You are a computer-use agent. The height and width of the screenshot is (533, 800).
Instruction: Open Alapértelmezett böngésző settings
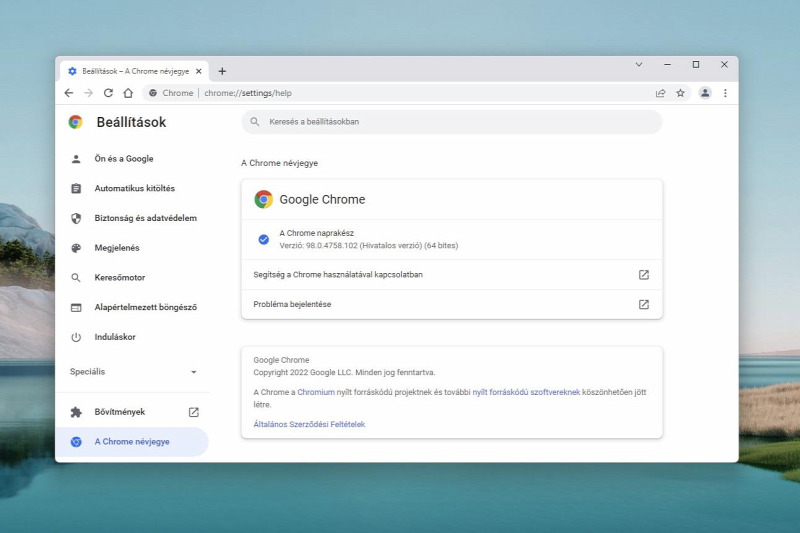pos(133,307)
